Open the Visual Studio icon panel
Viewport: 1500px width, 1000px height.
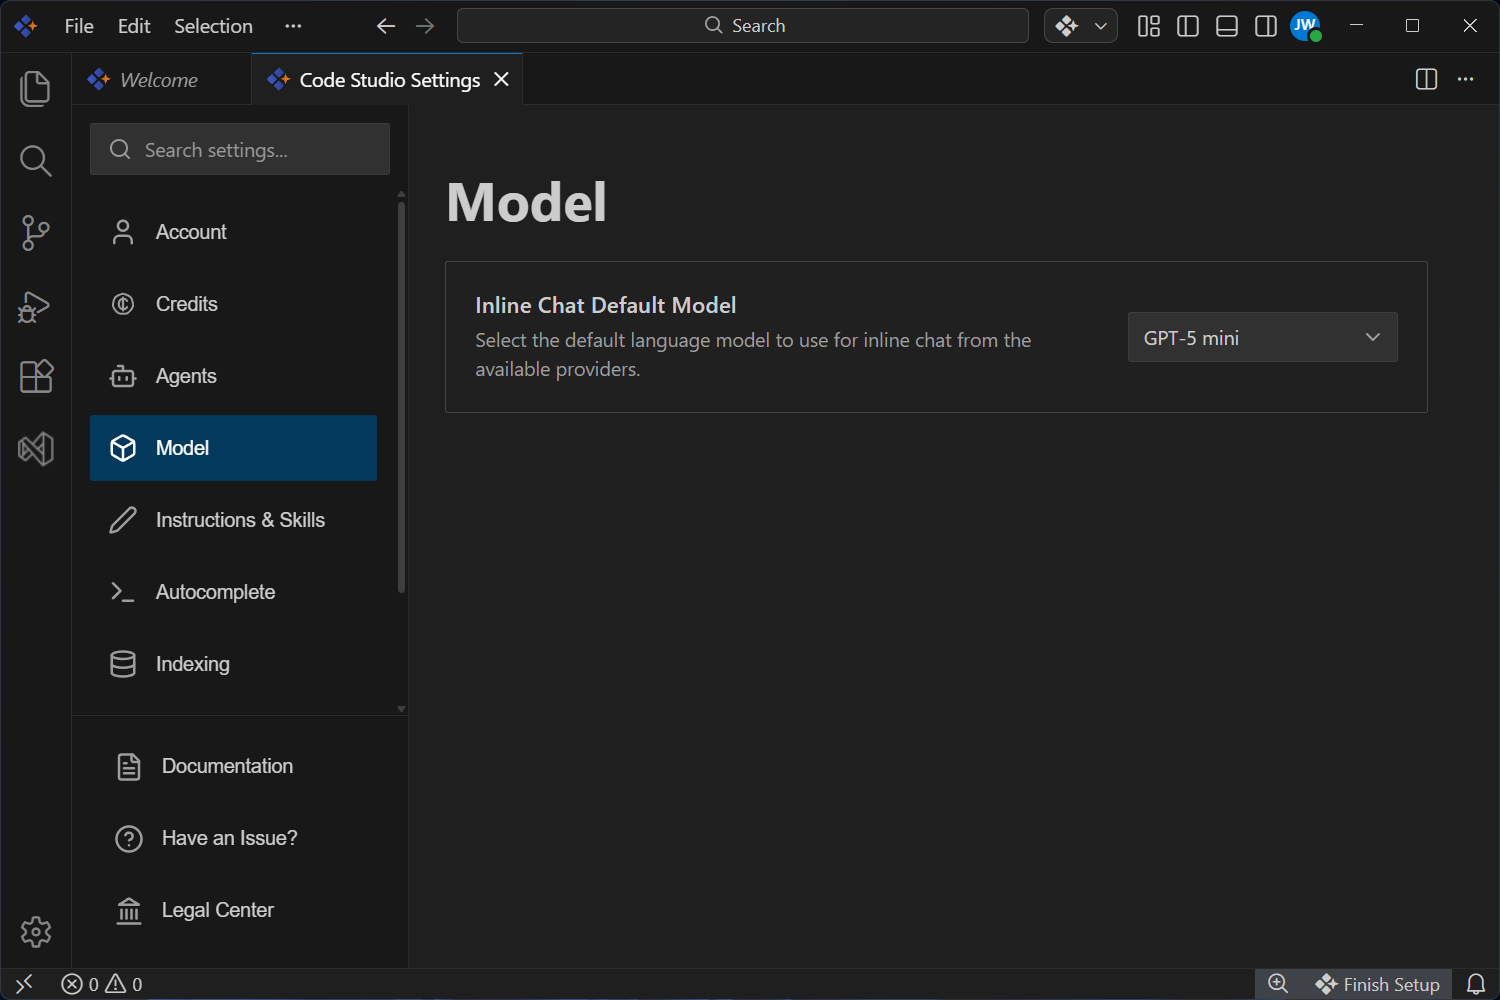point(36,449)
